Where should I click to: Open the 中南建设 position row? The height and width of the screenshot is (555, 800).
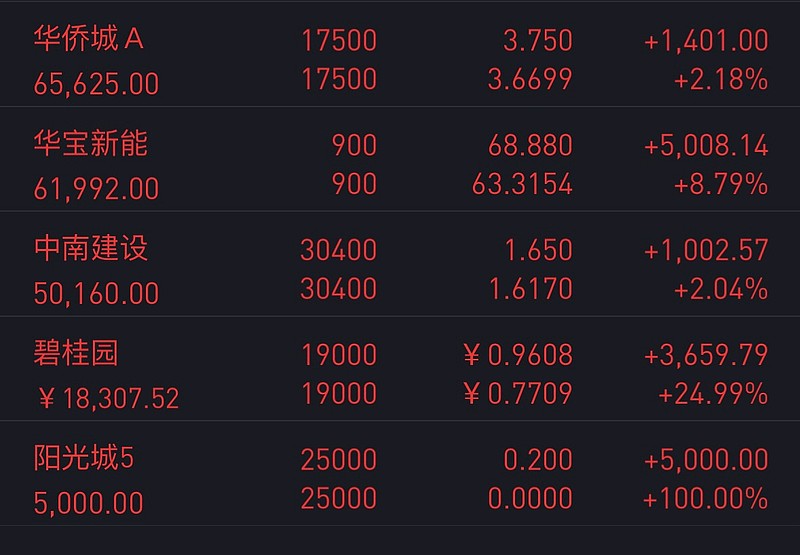pyautogui.click(x=400, y=264)
